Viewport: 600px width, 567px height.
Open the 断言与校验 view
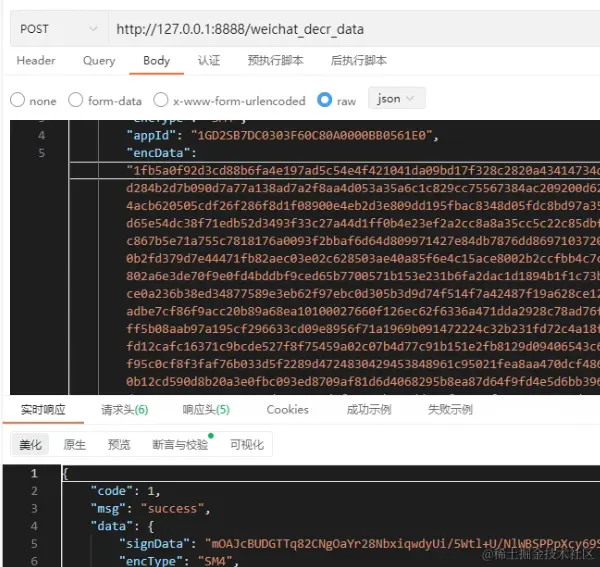[180, 445]
